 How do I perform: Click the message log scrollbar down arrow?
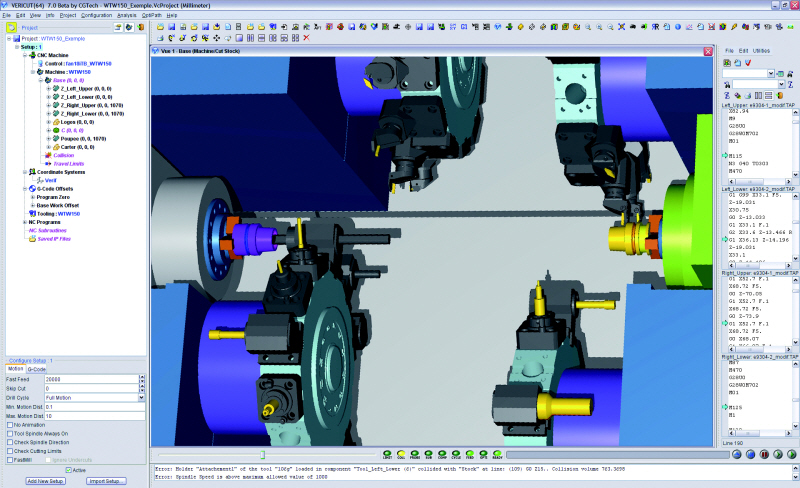pos(795,477)
